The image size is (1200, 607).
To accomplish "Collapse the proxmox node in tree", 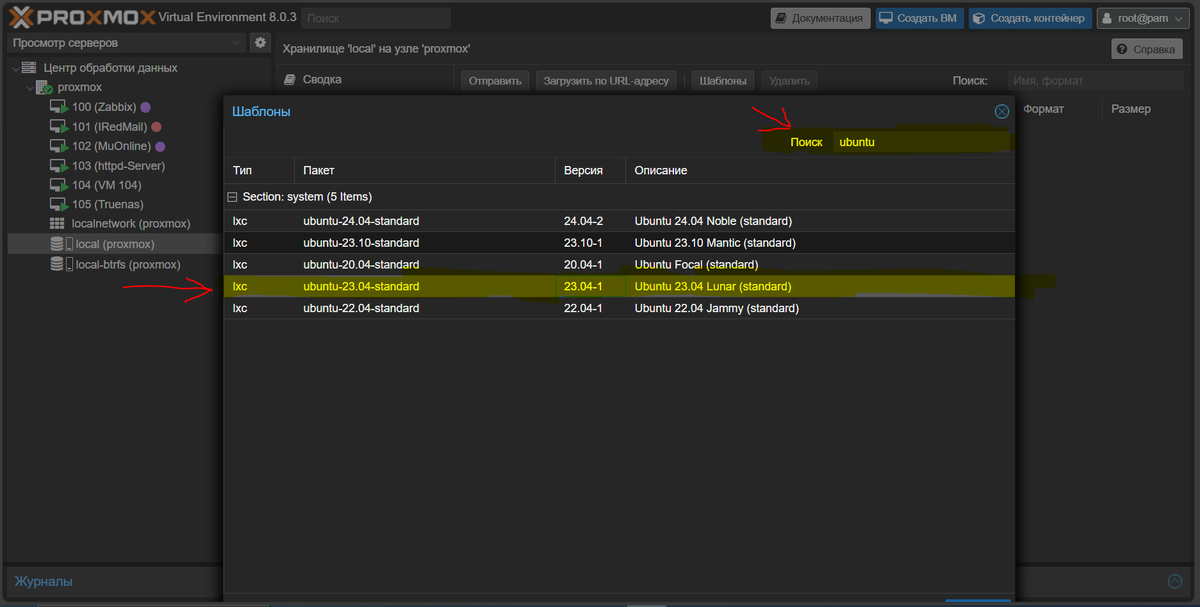I will tap(30, 88).
